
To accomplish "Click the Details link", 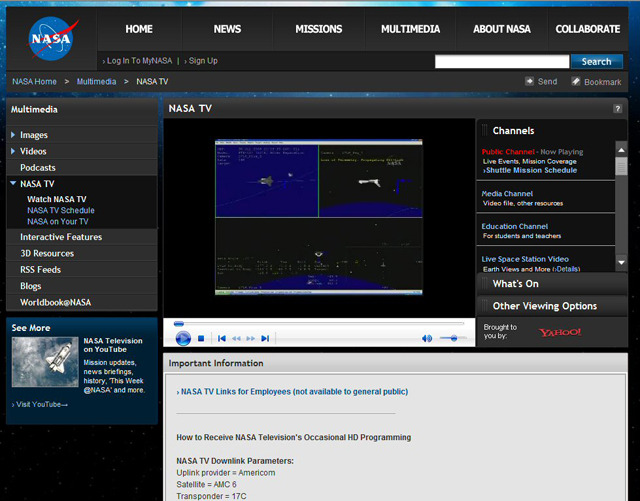I will [566, 269].
